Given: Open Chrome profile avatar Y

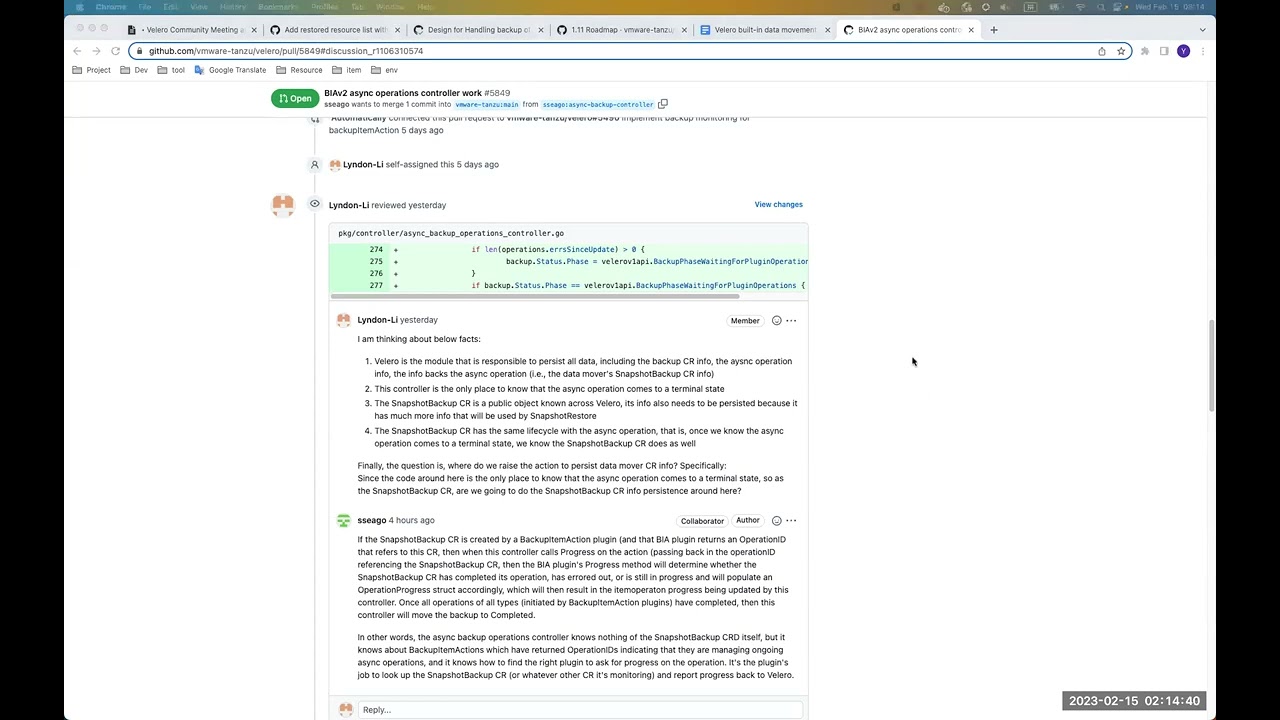Looking at the screenshot, I should pyautogui.click(x=1183, y=51).
